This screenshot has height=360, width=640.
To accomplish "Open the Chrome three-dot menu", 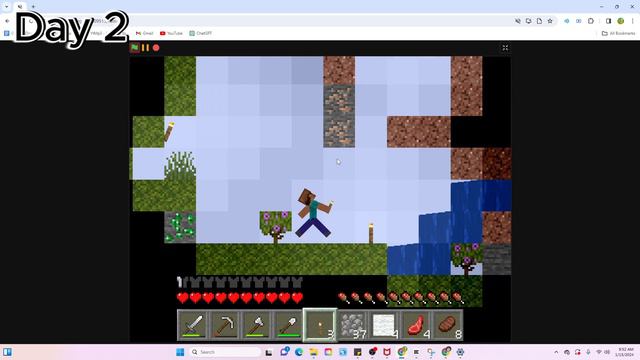I will 633,21.
